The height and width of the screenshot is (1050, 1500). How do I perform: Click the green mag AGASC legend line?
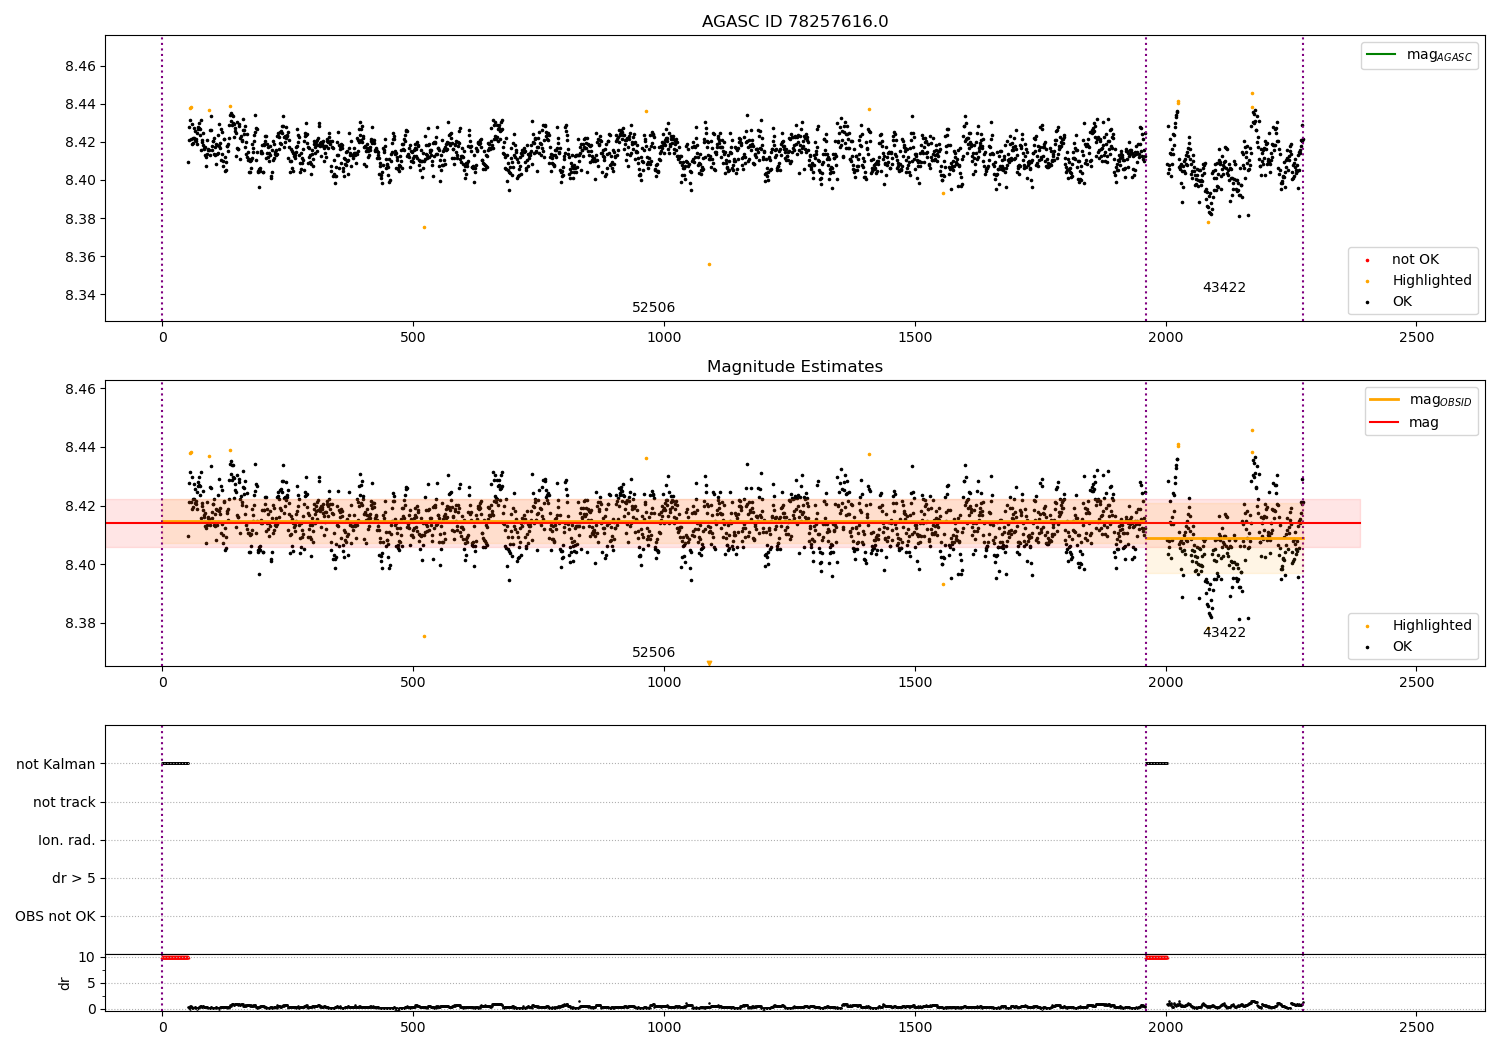[1381, 55]
